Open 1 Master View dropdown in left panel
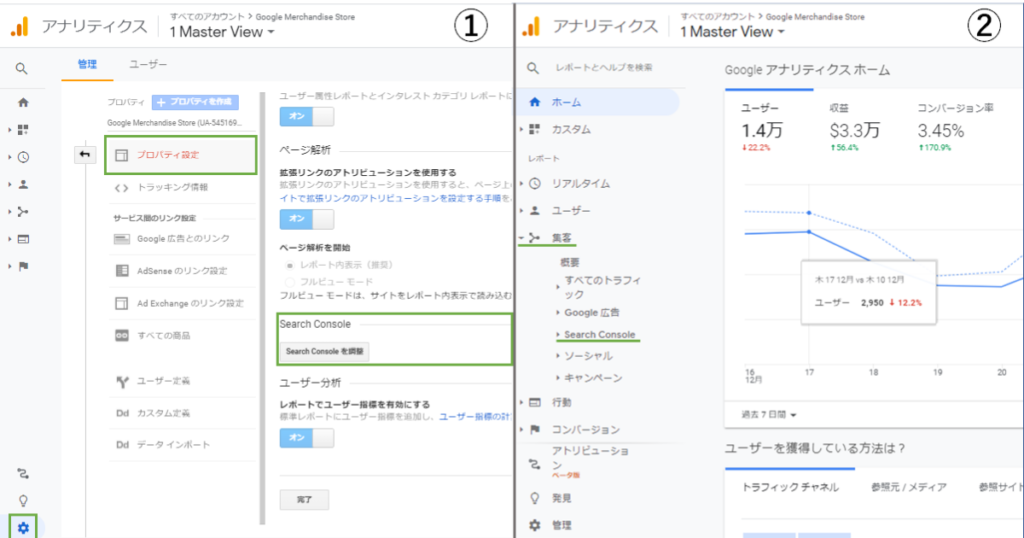Viewport: 1024px width, 538px height. pos(222,31)
